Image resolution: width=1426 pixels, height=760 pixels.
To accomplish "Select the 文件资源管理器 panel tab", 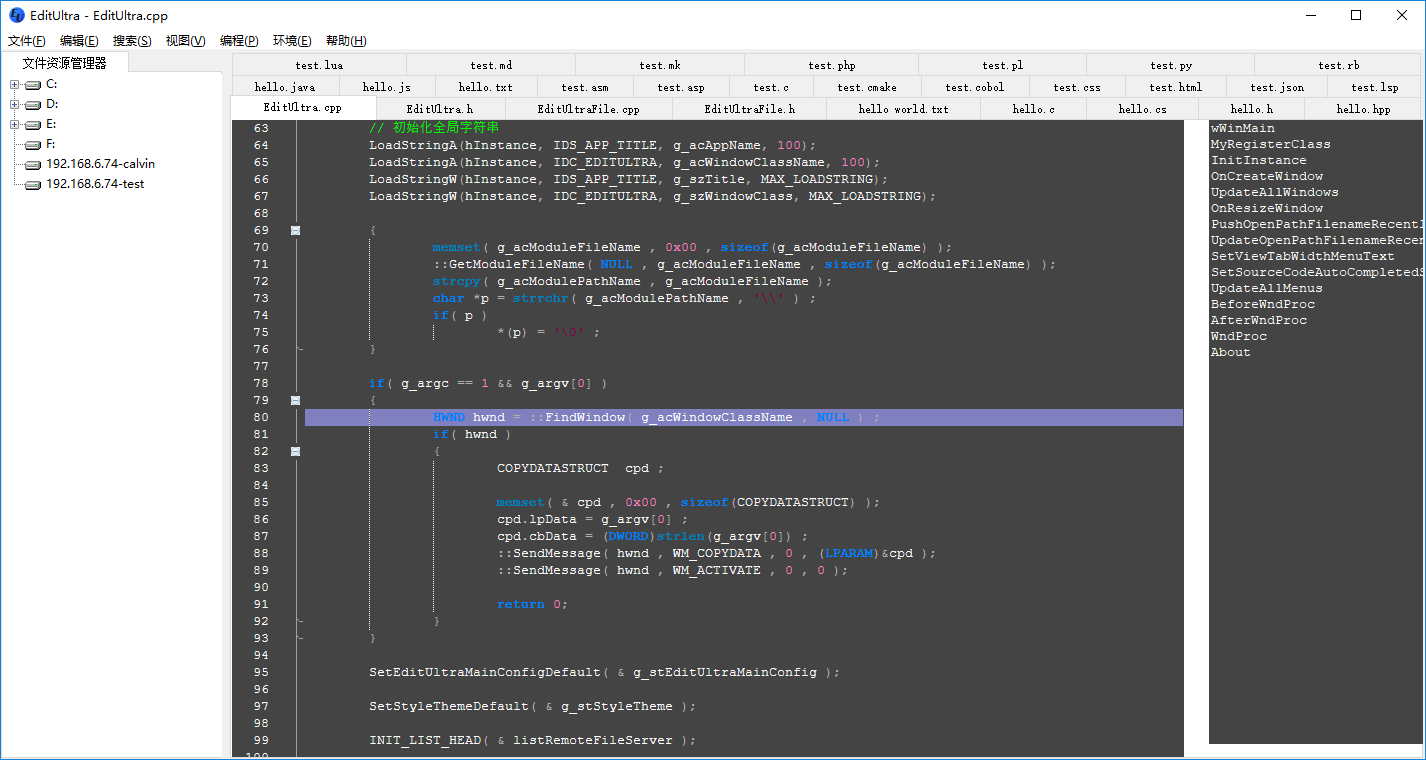I will [x=64, y=63].
